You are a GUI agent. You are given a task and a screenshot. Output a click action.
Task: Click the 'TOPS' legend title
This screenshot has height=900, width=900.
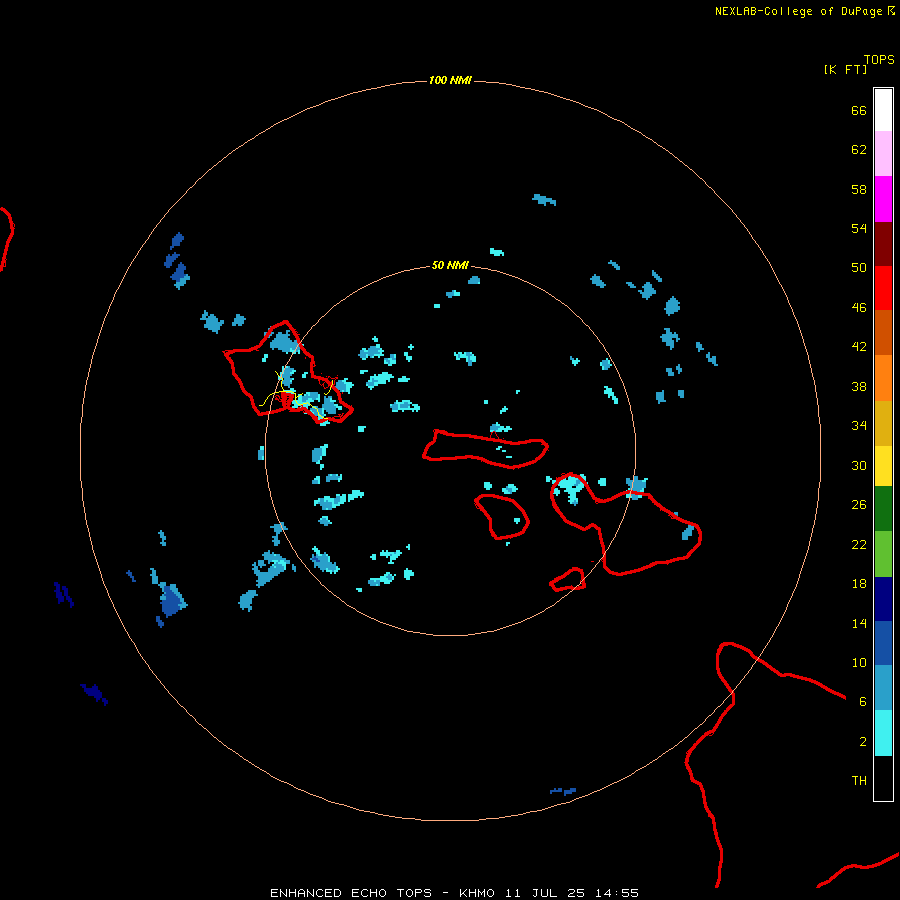[x=879, y=59]
